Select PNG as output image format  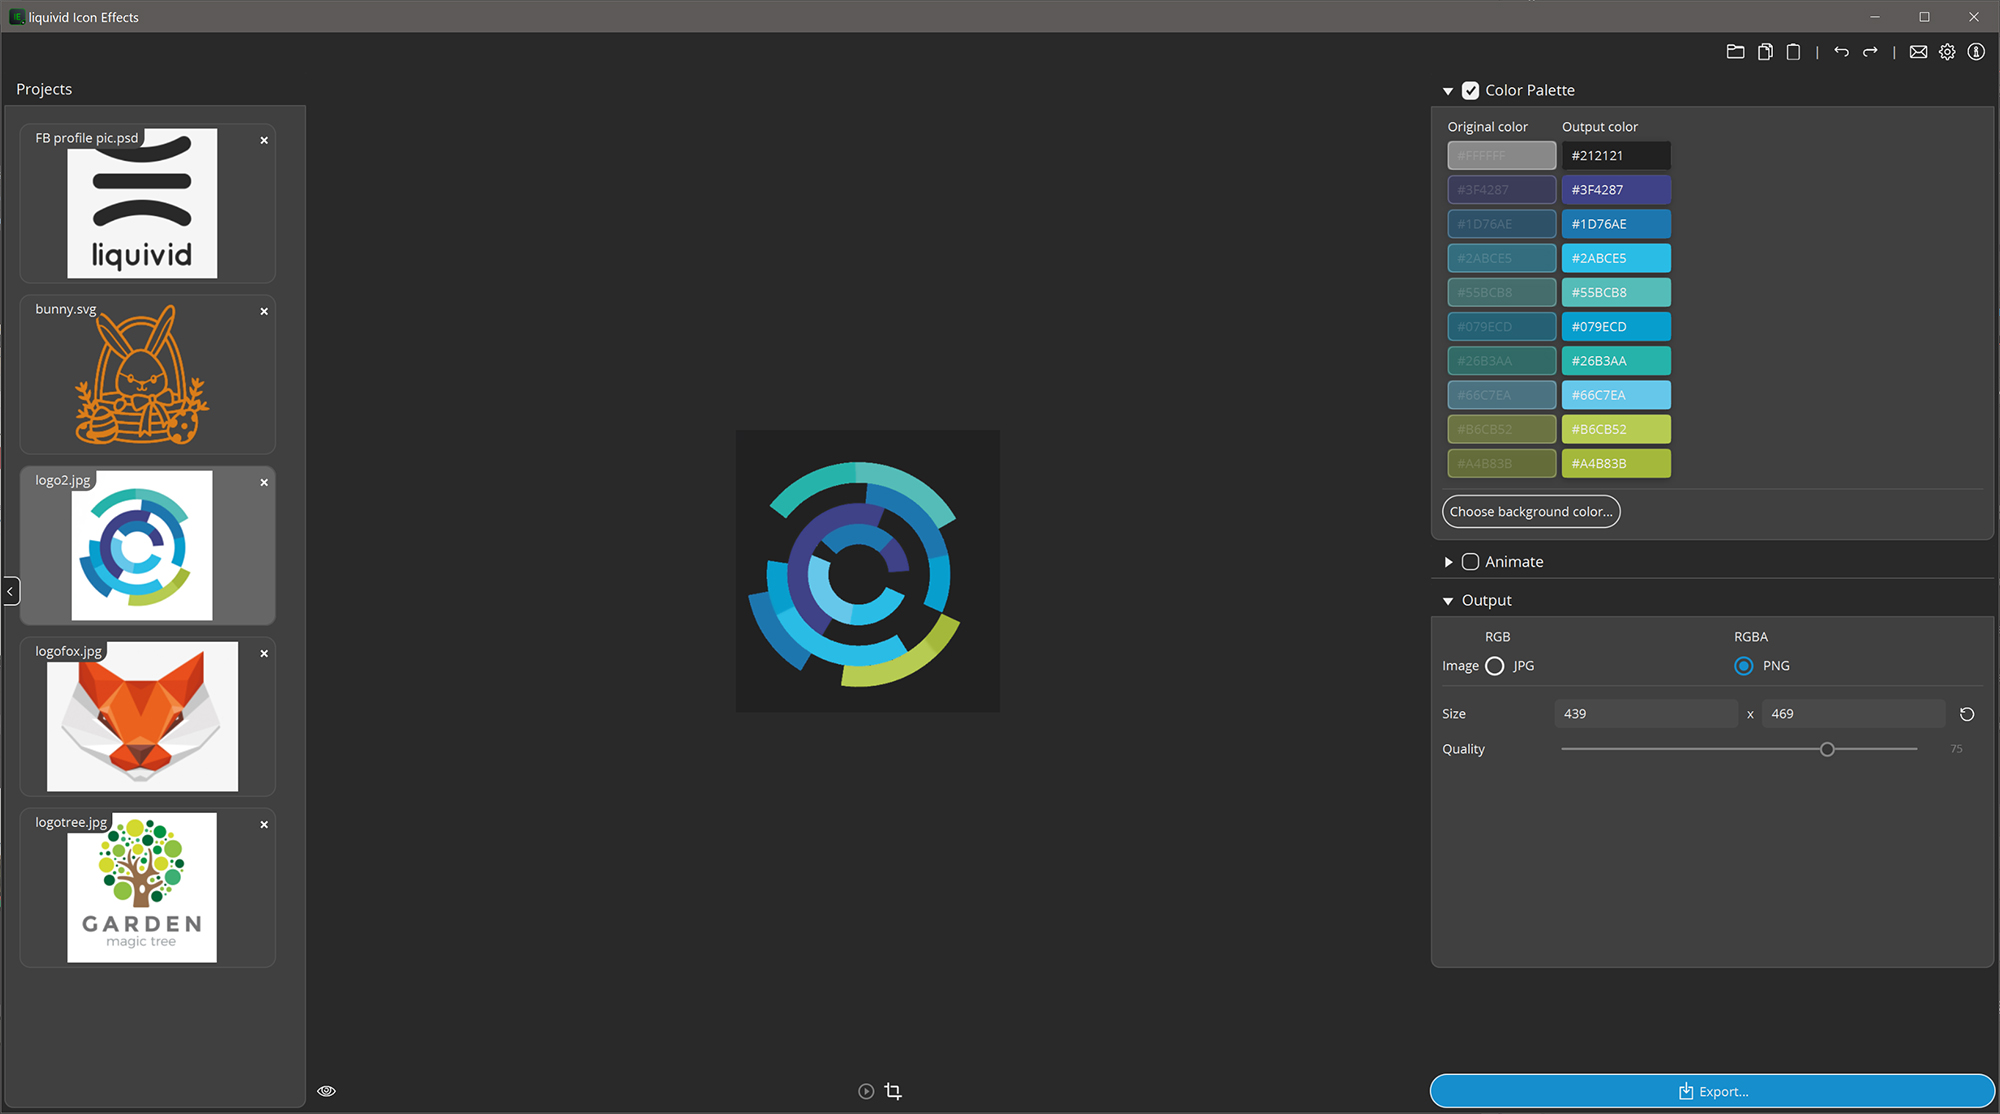[1744, 665]
